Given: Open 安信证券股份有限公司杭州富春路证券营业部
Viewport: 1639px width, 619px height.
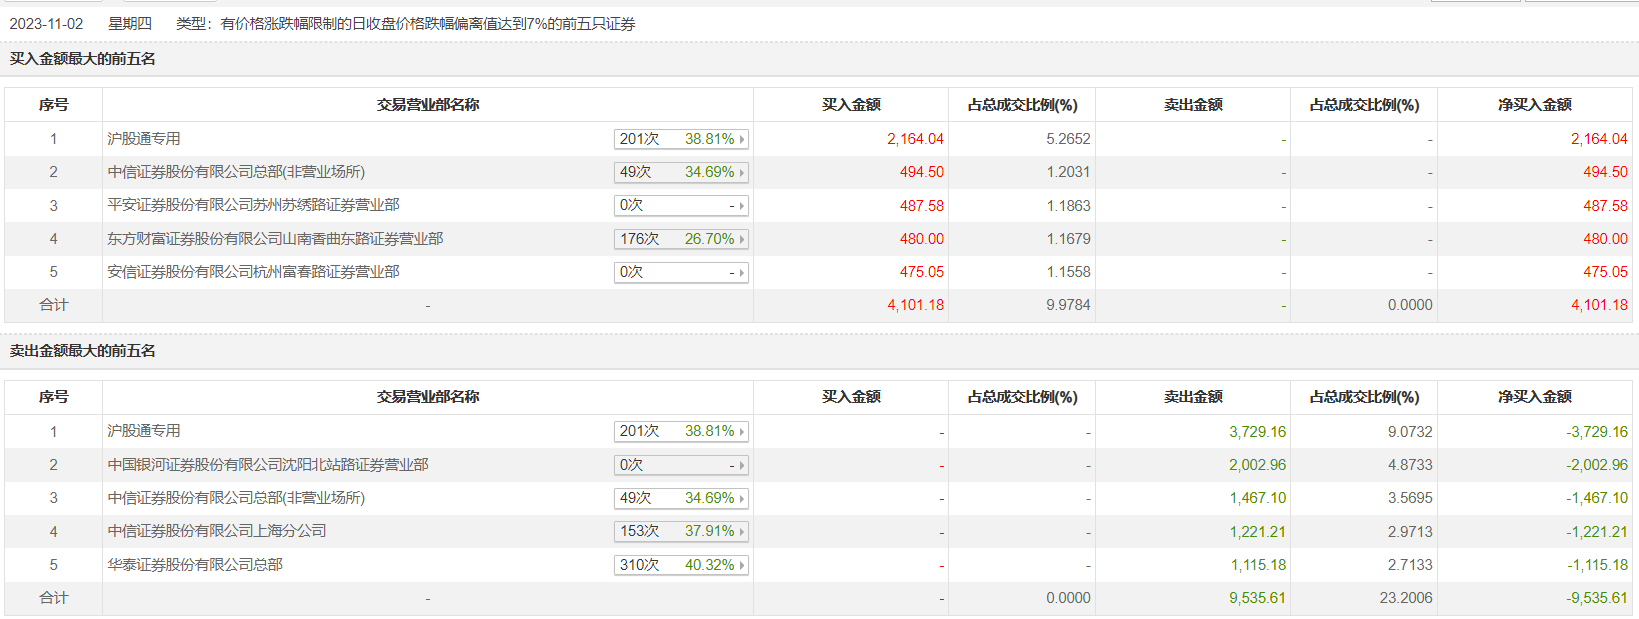Looking at the screenshot, I should pos(253,272).
